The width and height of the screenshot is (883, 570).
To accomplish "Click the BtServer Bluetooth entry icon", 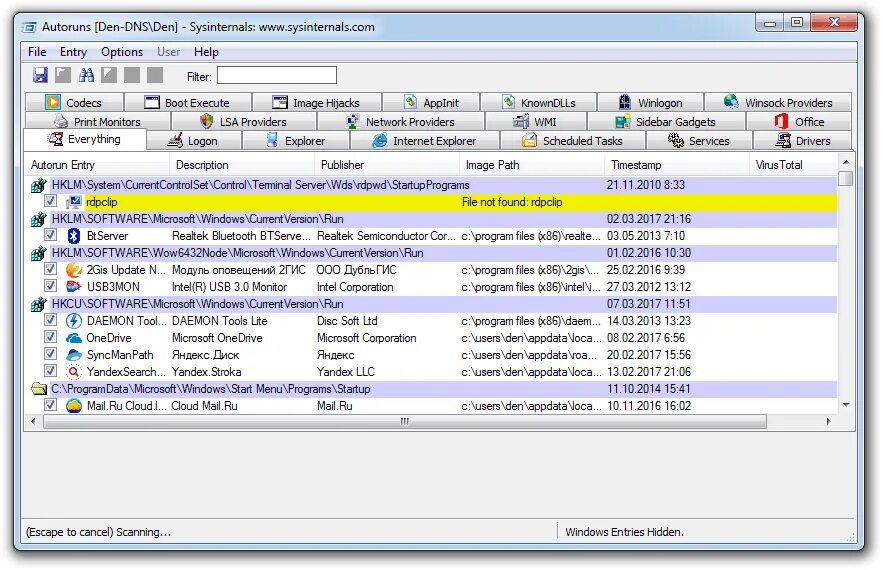I will pos(74,236).
